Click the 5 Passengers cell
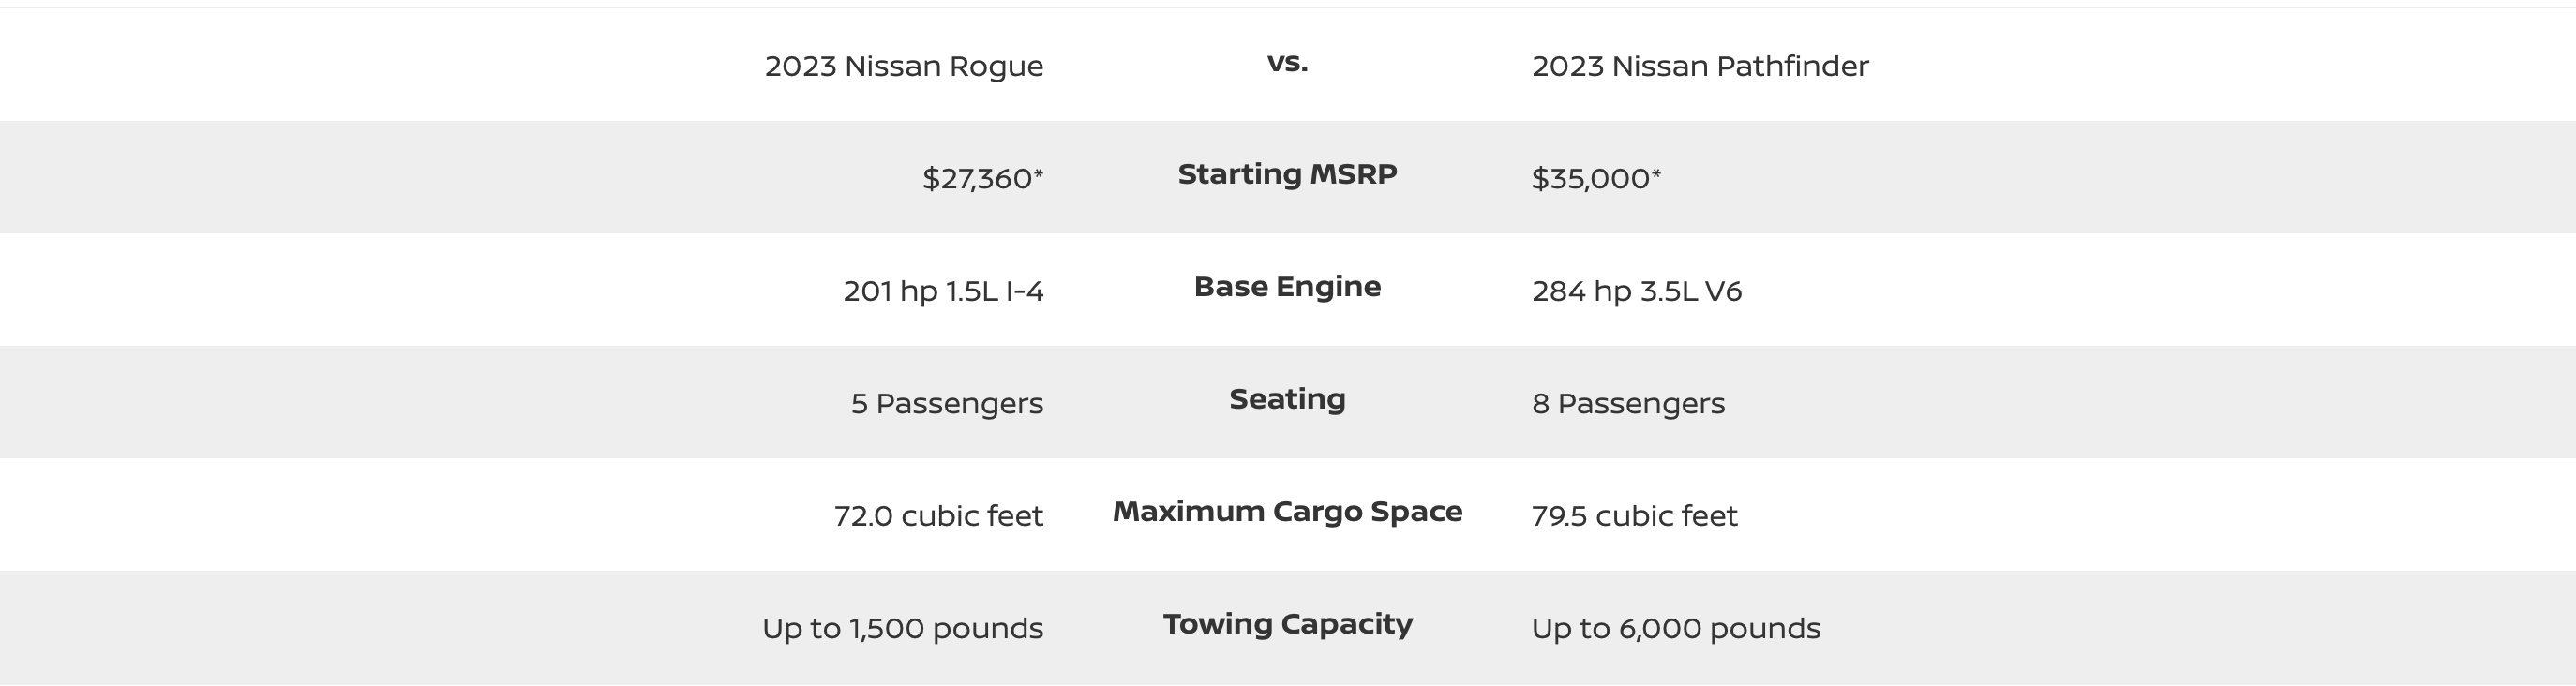Viewport: 2576px width, 686px height. click(946, 404)
